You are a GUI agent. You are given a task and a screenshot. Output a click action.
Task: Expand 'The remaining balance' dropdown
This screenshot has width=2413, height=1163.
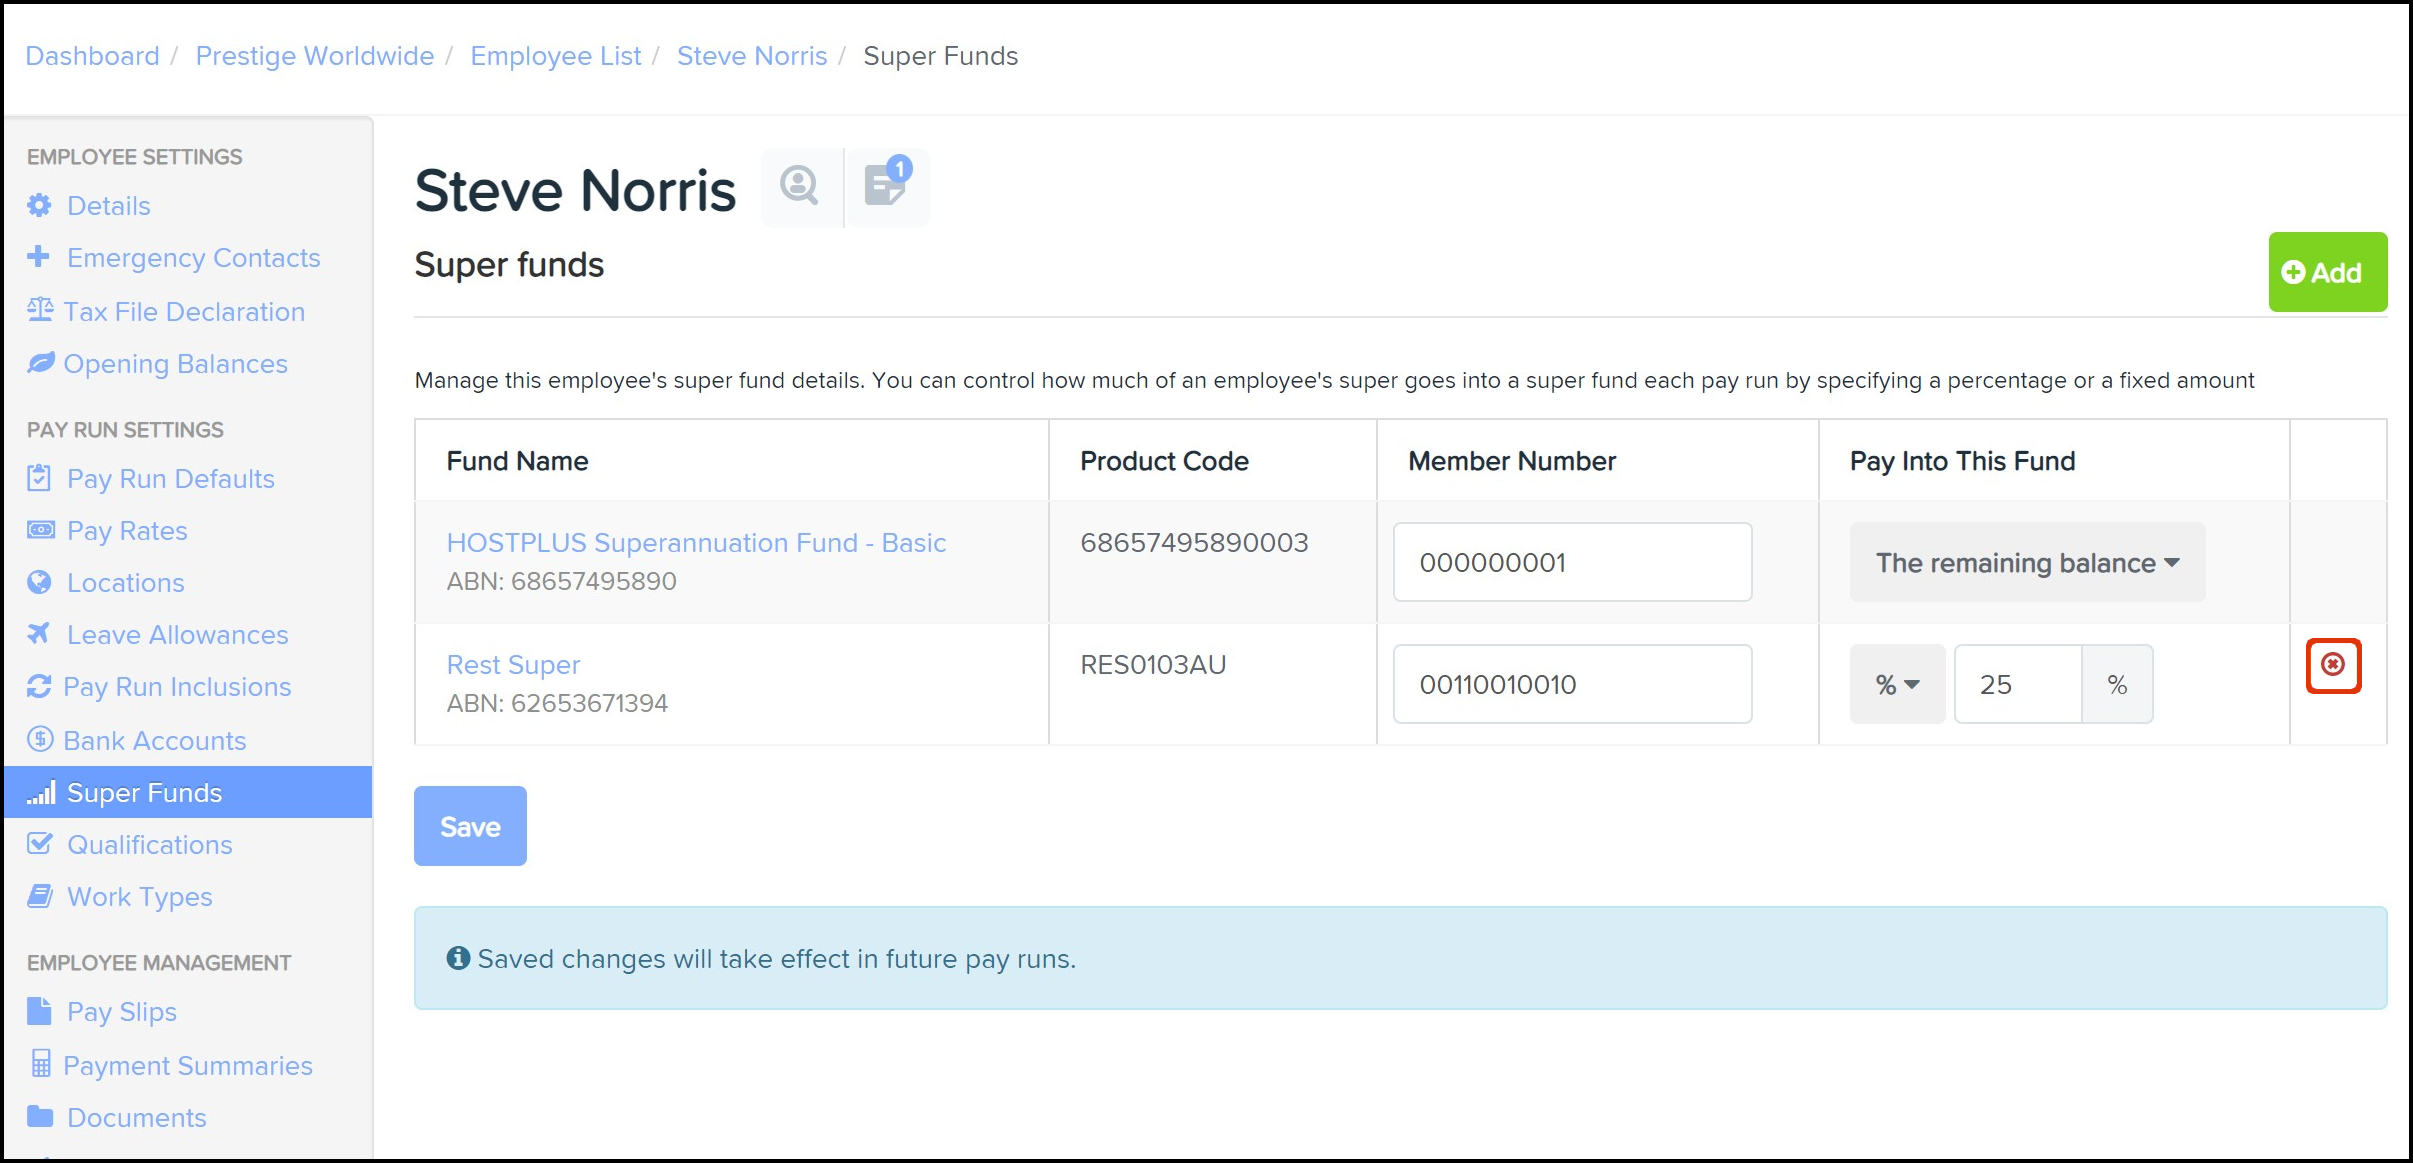2026,563
